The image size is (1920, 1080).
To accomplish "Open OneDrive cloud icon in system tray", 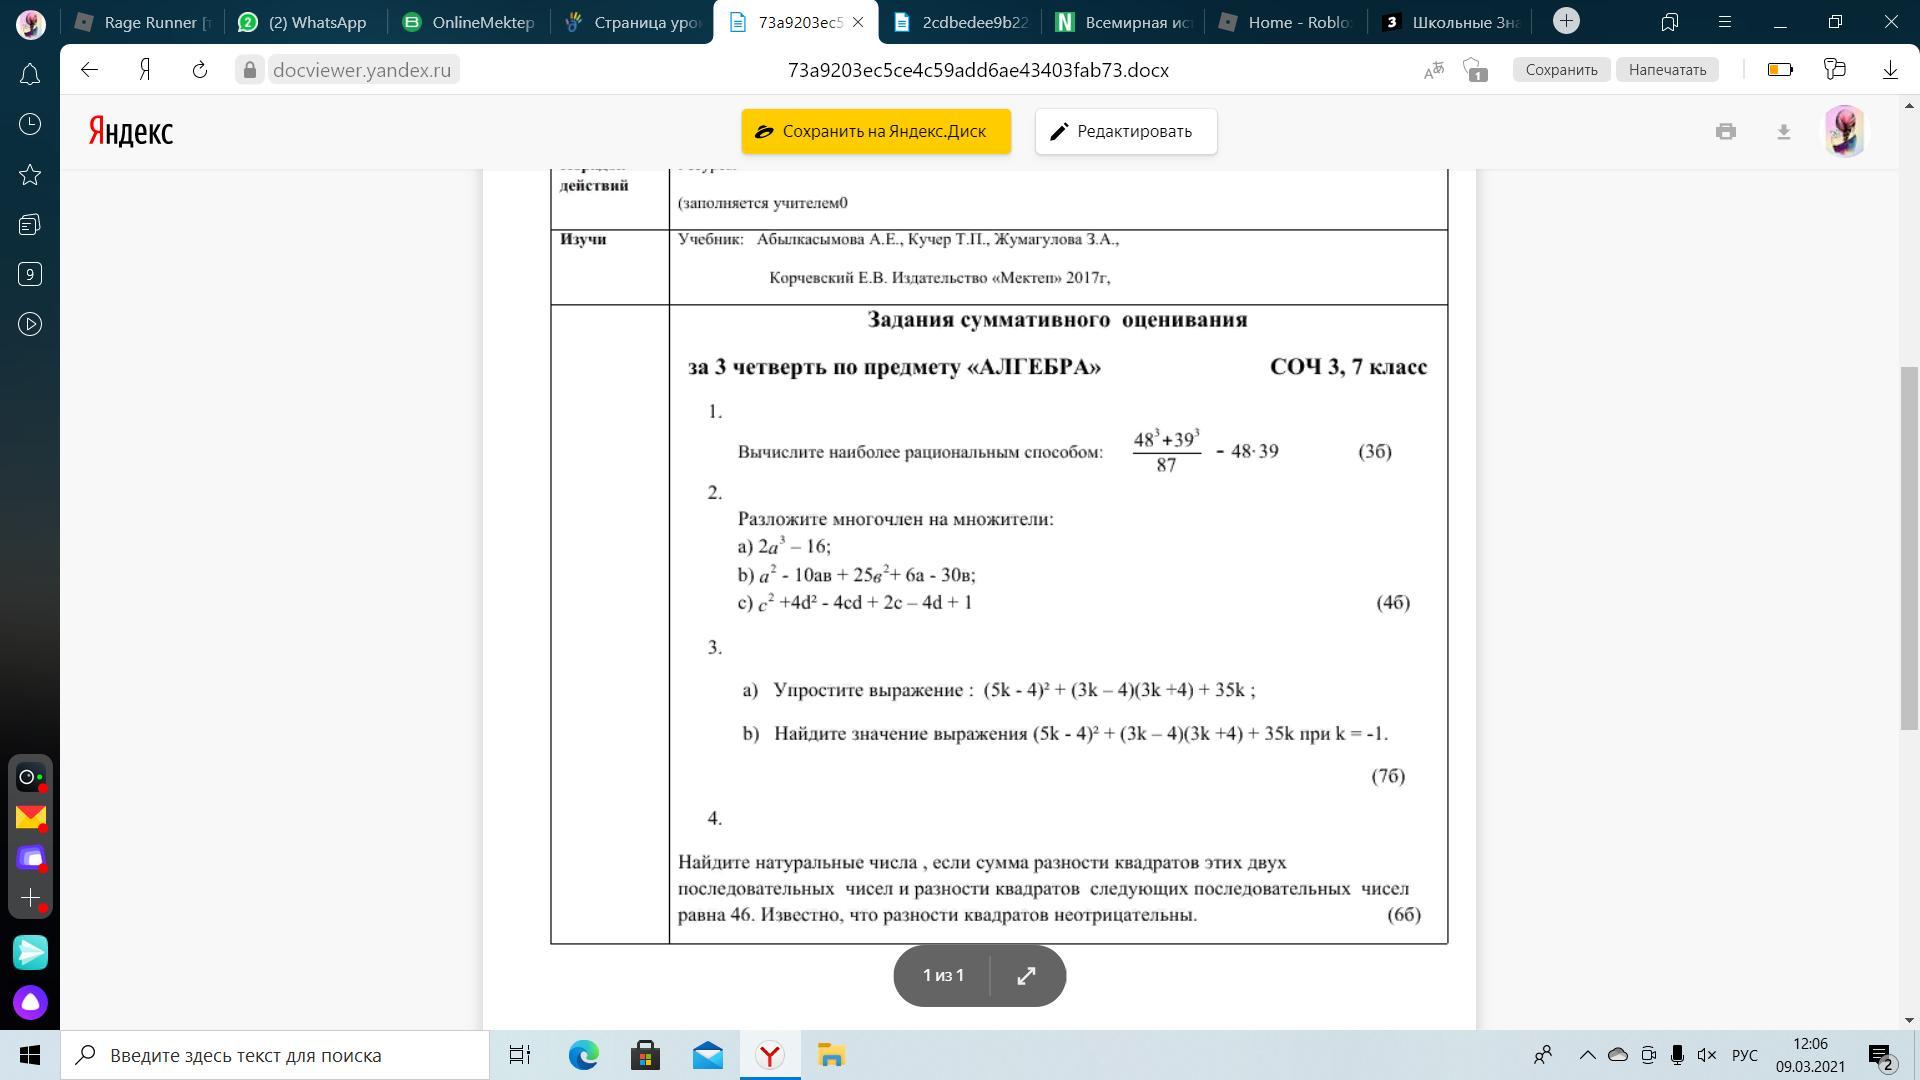I will (1617, 1055).
